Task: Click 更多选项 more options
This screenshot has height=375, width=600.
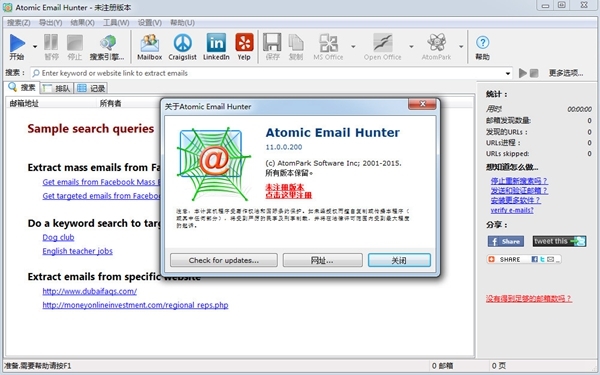Action: click(x=566, y=73)
